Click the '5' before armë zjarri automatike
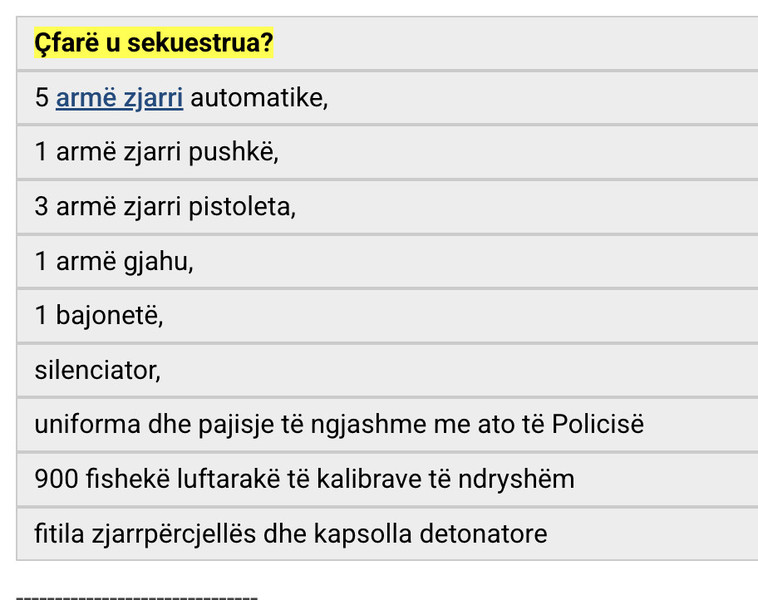Screen dimensions: 758x600 [x=42, y=98]
